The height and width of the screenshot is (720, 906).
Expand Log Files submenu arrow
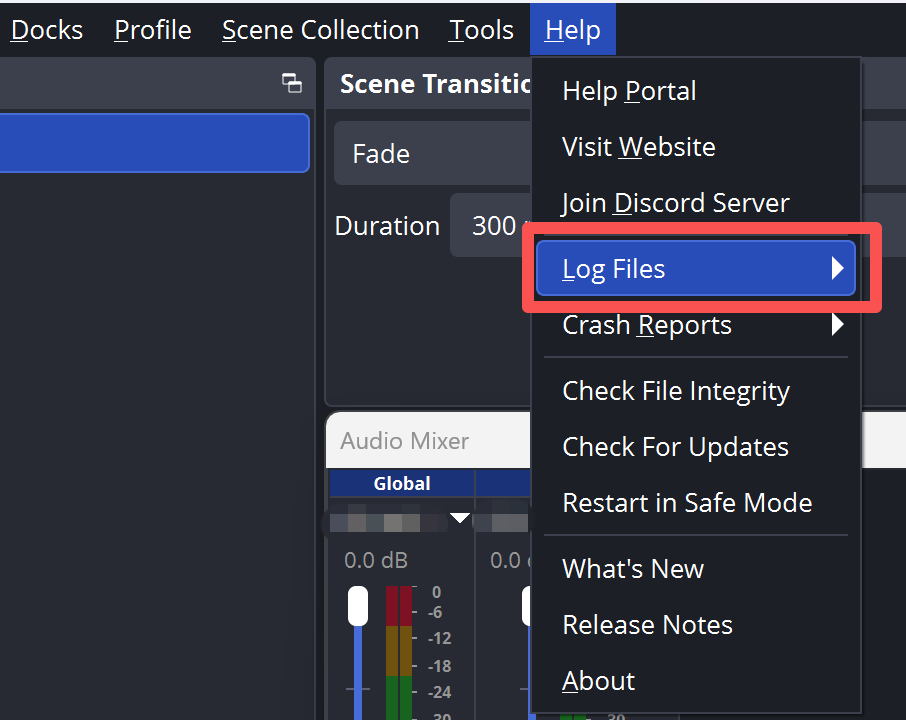coord(837,269)
